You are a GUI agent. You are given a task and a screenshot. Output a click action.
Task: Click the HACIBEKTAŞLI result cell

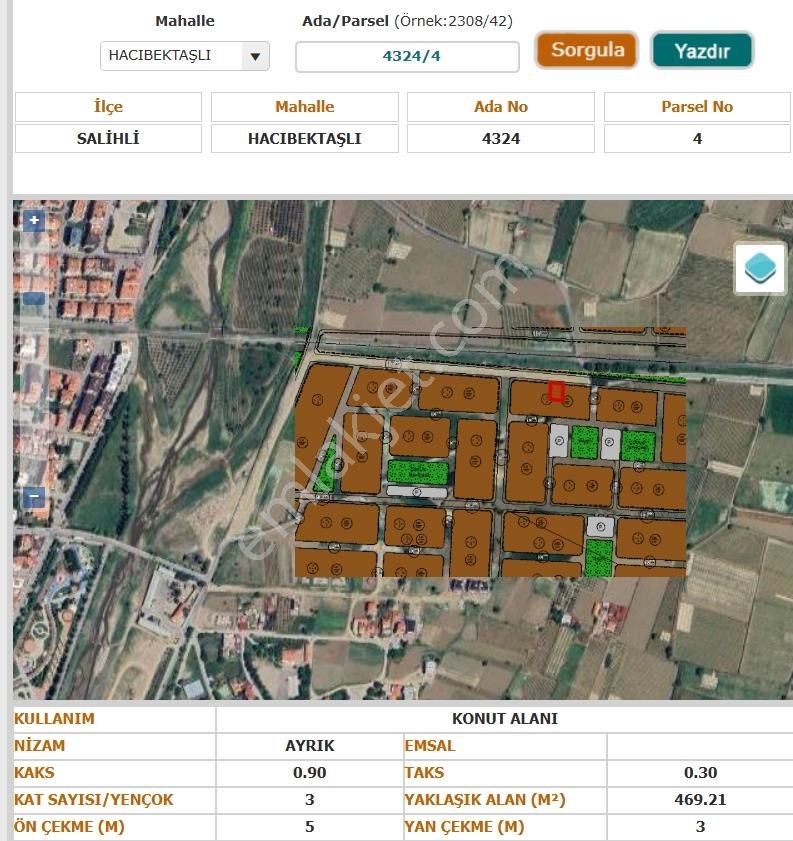(x=305, y=139)
